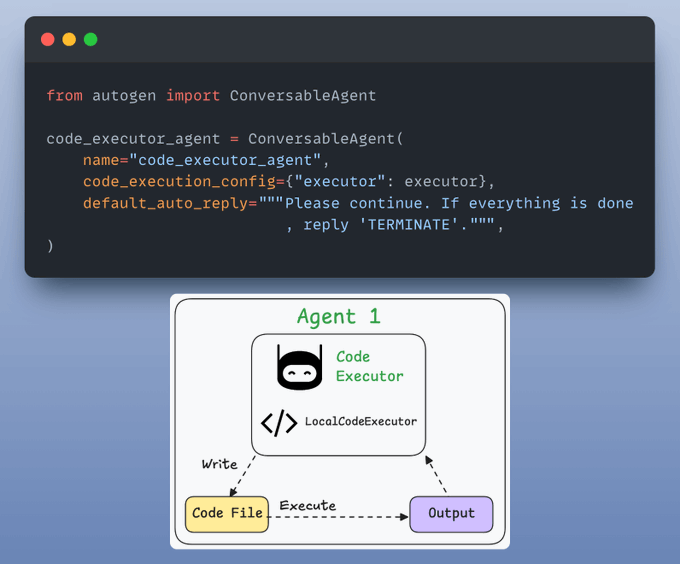Click the name parameter keyword
Image resolution: width=680 pixels, height=564 pixels.
pyautogui.click(x=101, y=160)
